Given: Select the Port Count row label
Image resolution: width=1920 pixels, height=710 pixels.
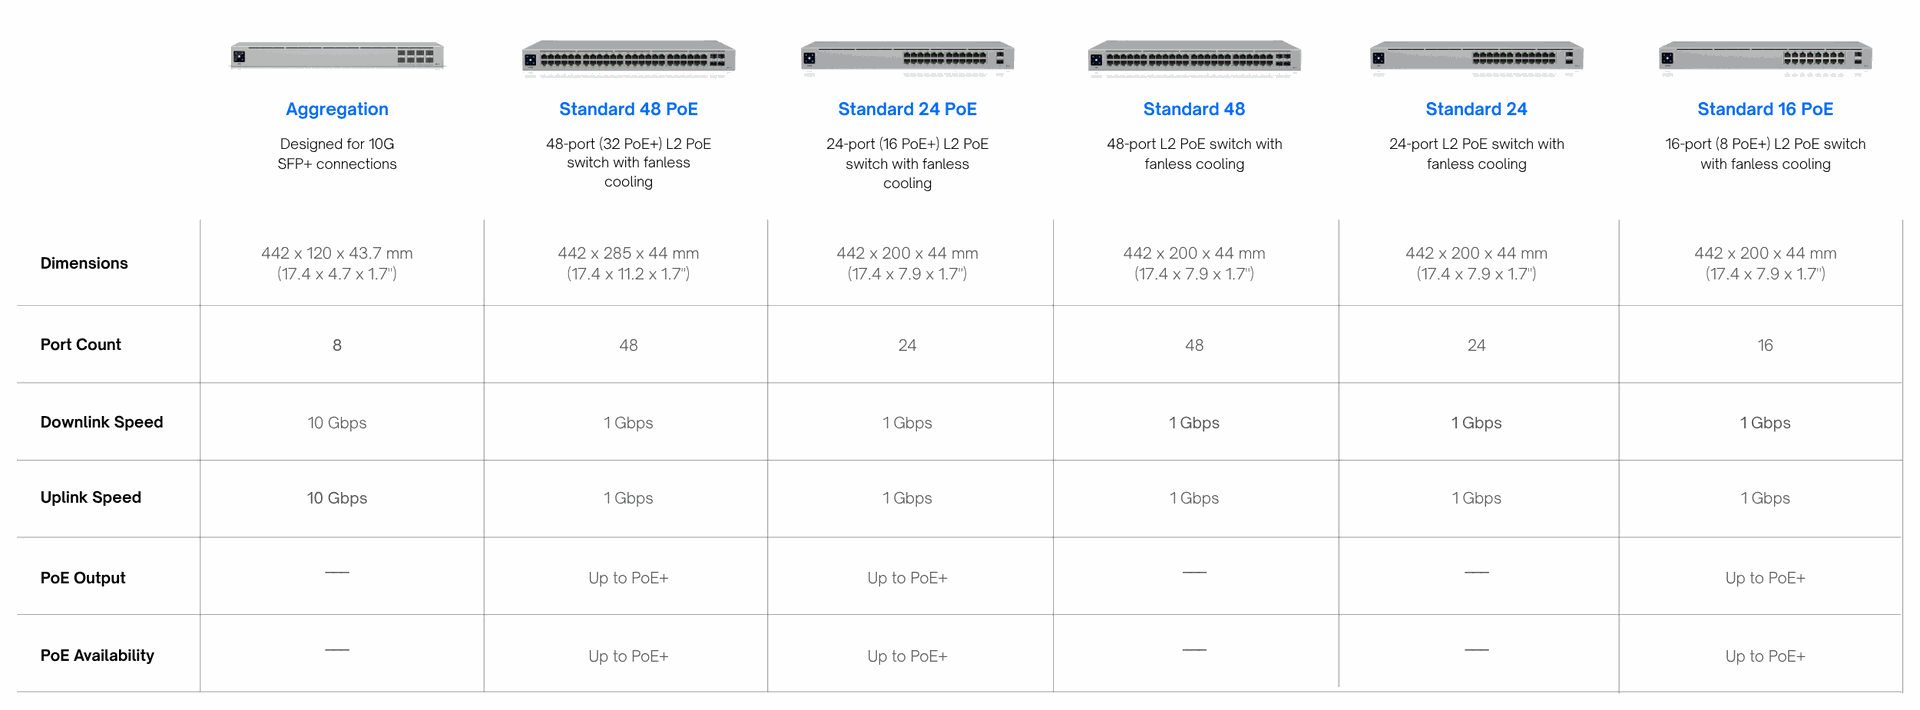Looking at the screenshot, I should click(x=80, y=344).
